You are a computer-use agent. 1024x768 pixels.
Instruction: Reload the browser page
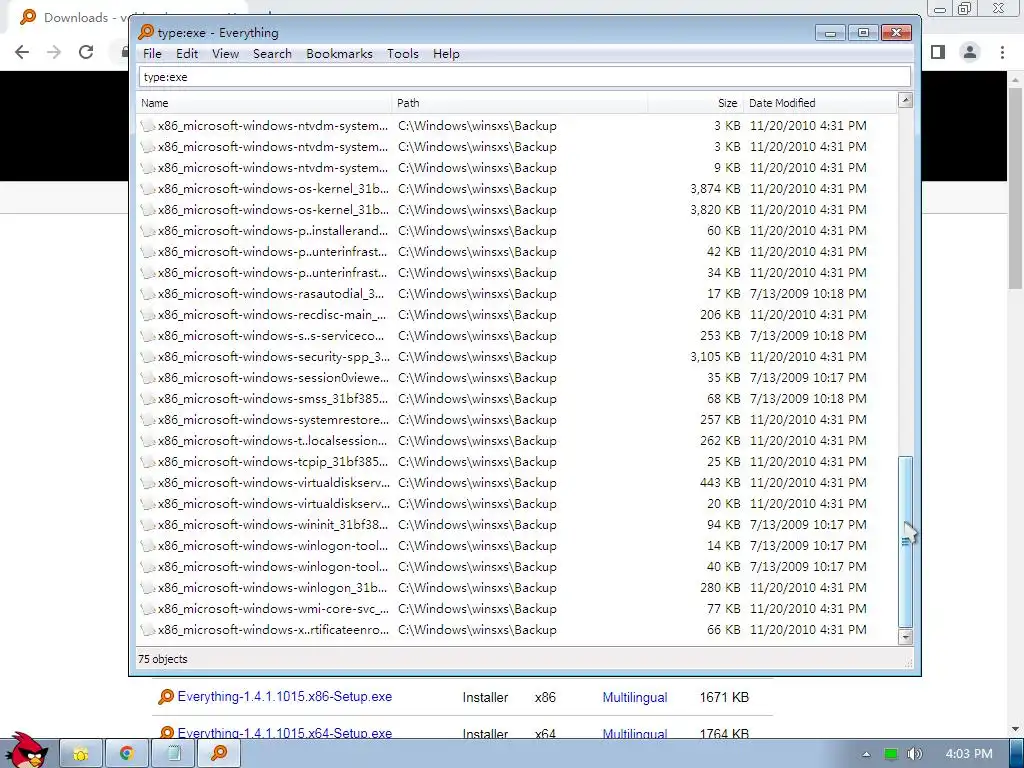click(86, 52)
